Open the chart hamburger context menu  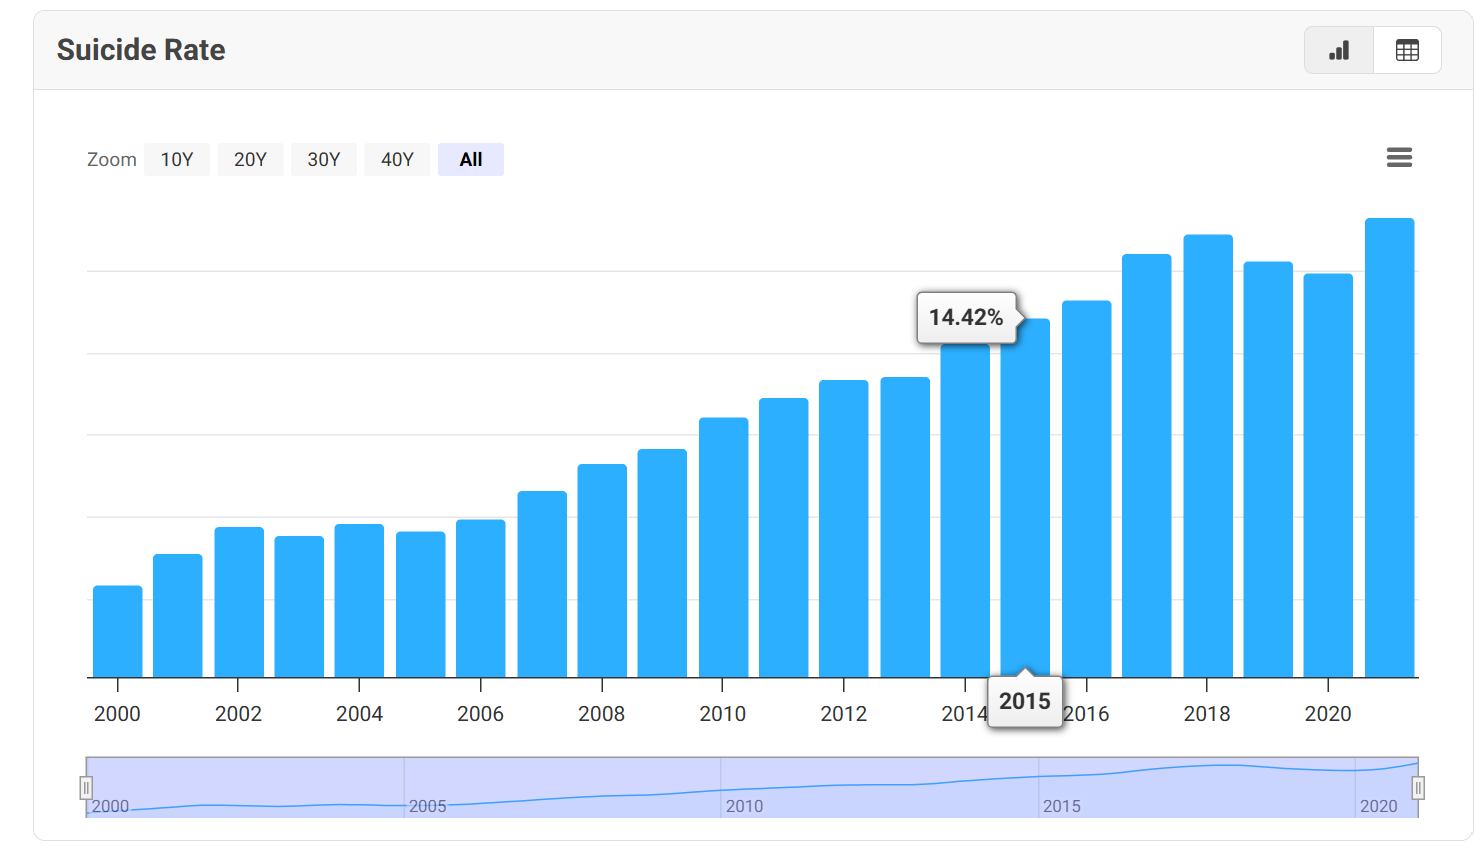coord(1399,158)
